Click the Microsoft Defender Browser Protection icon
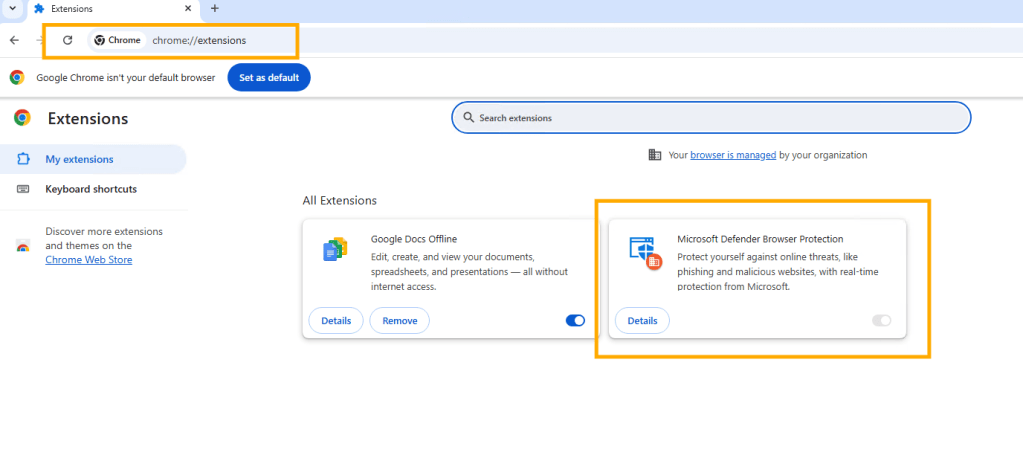Viewport: 1023px width, 458px height. point(645,252)
